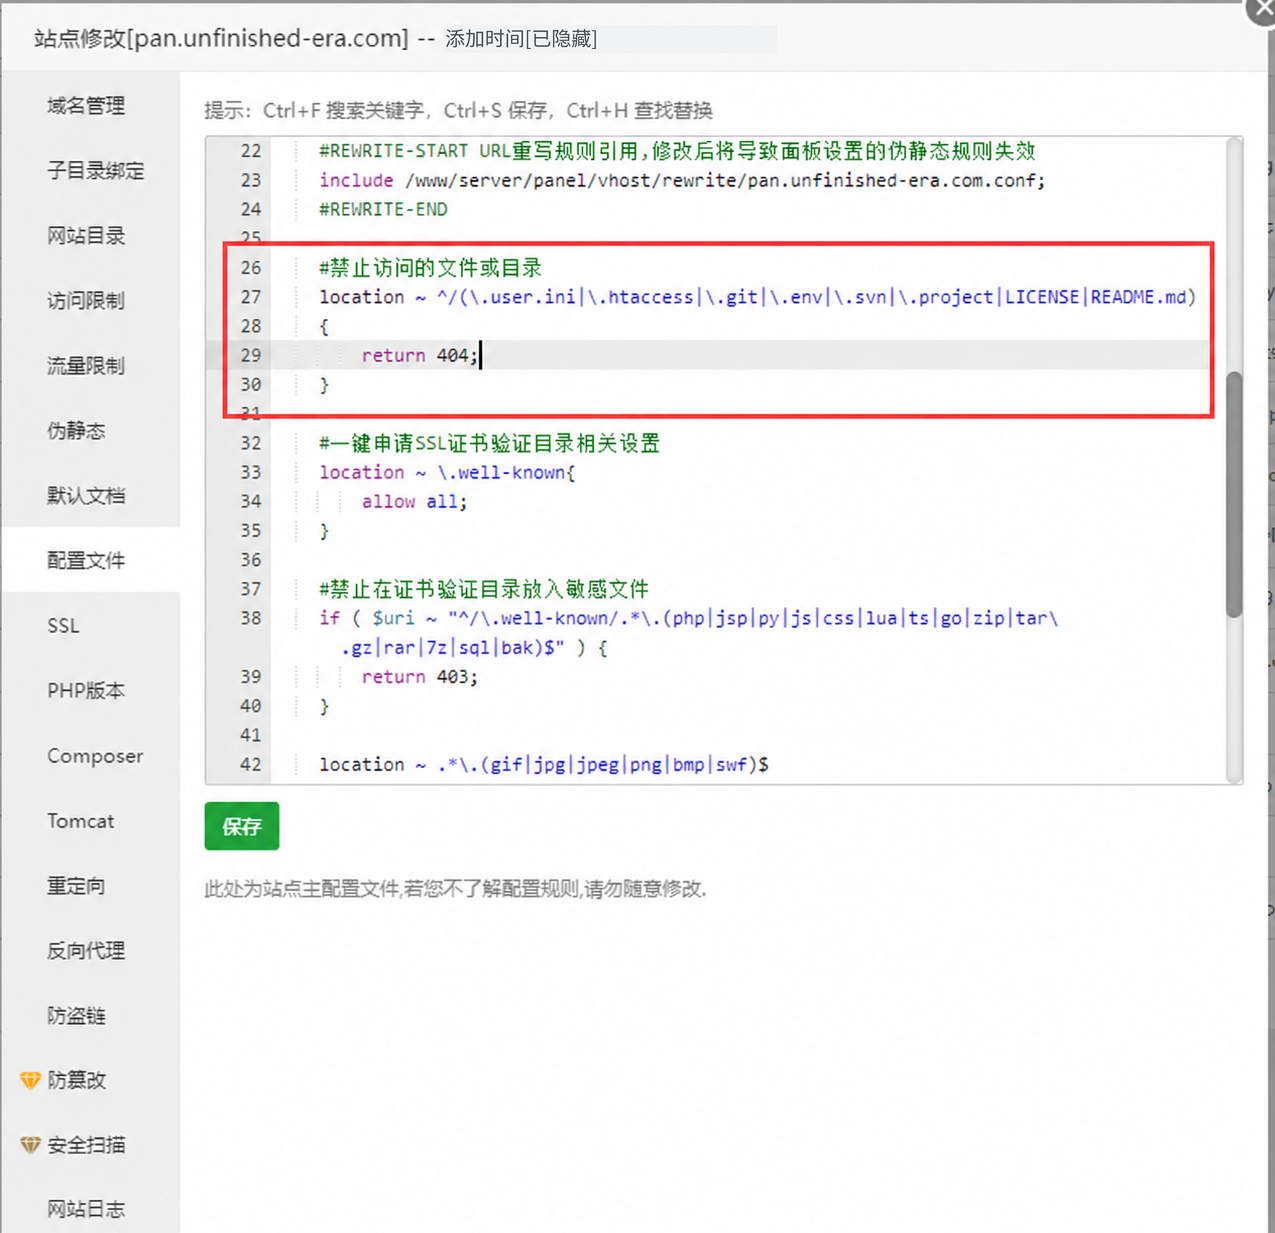Place cursor on line 29 'return 404;'

coord(419,355)
